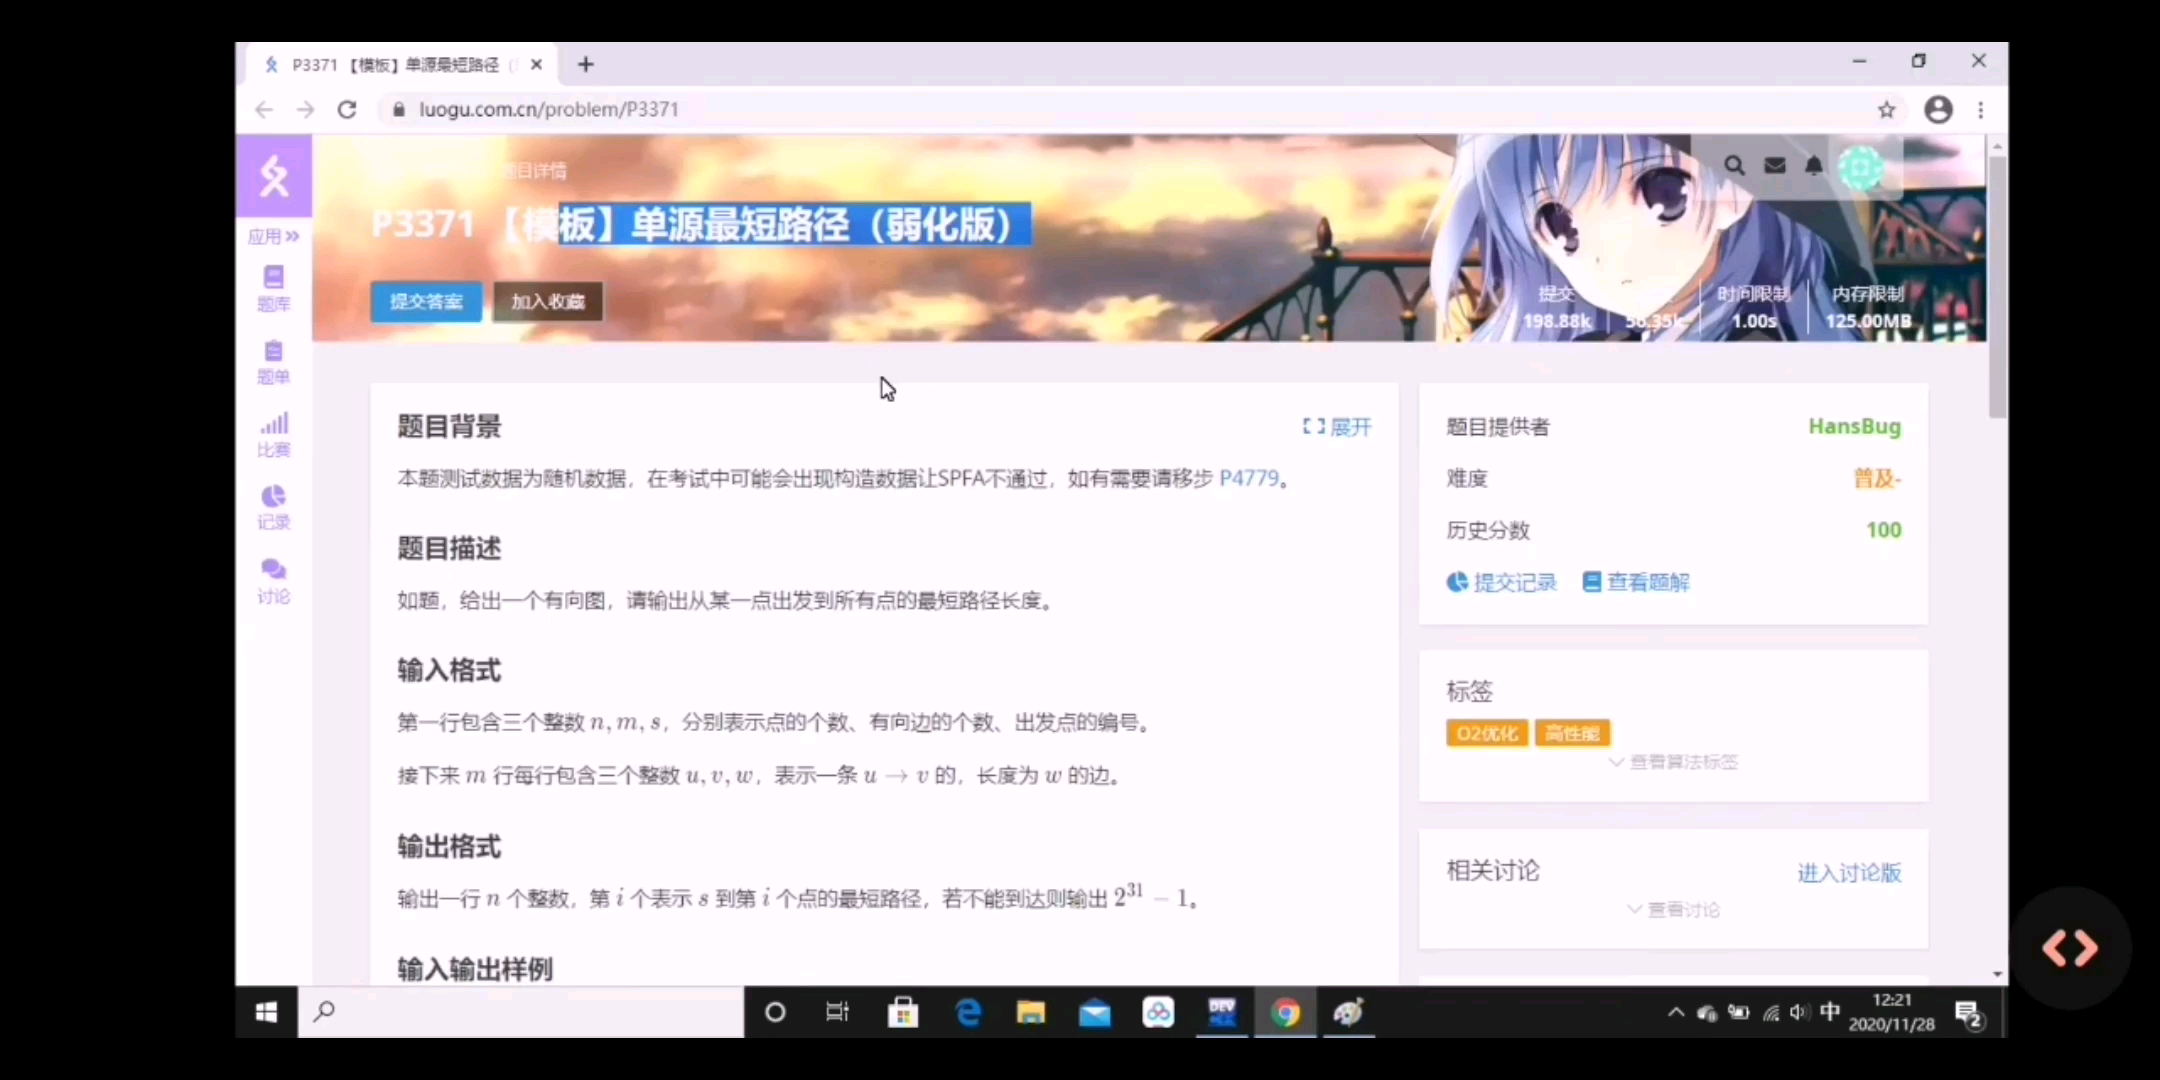Click the 提交答案 button
Screen dimensions: 2160x1080
pos(425,301)
